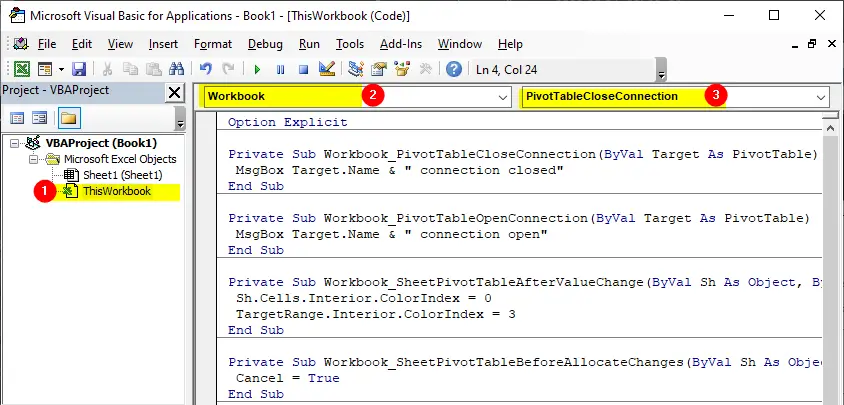Open the Tools menu
The image size is (844, 405).
click(x=350, y=44)
